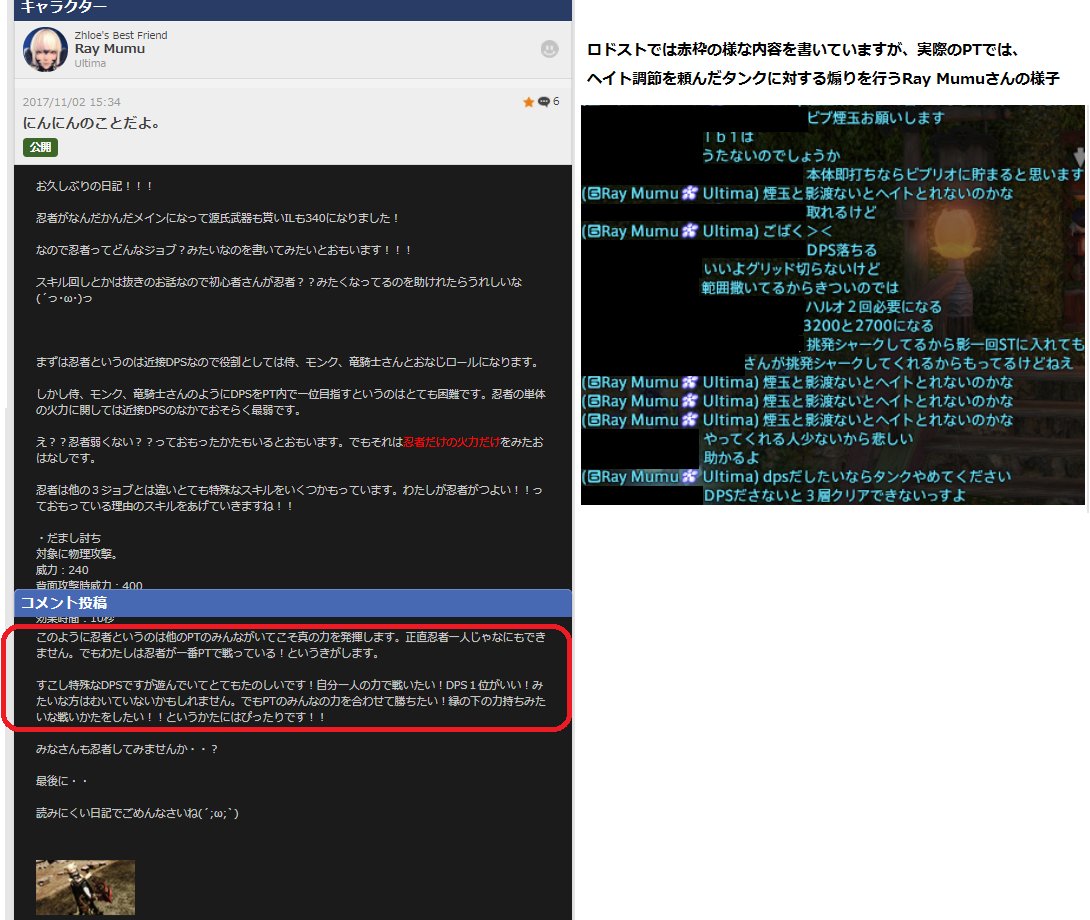This screenshot has height=920, width=1090.
Task: Click the line お久しぶりの日記！！！
Action: [x=95, y=186]
